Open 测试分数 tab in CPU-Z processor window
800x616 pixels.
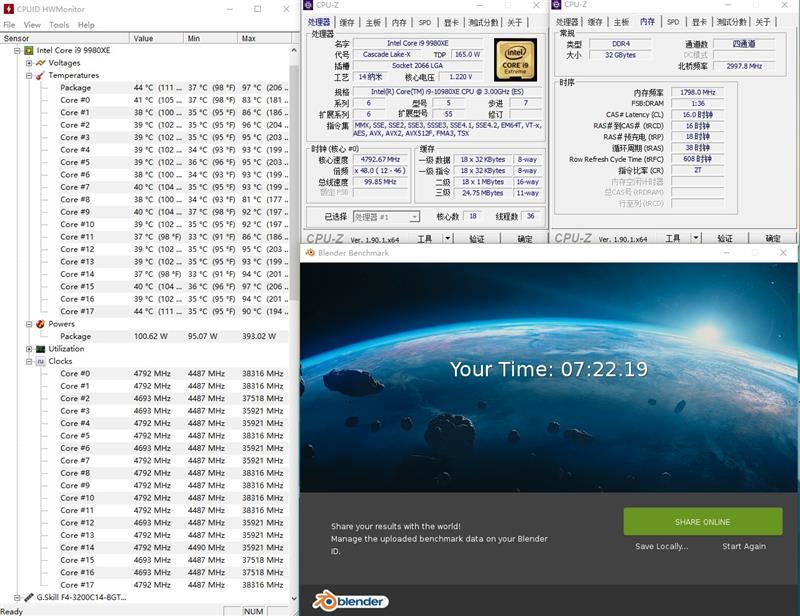[483, 22]
